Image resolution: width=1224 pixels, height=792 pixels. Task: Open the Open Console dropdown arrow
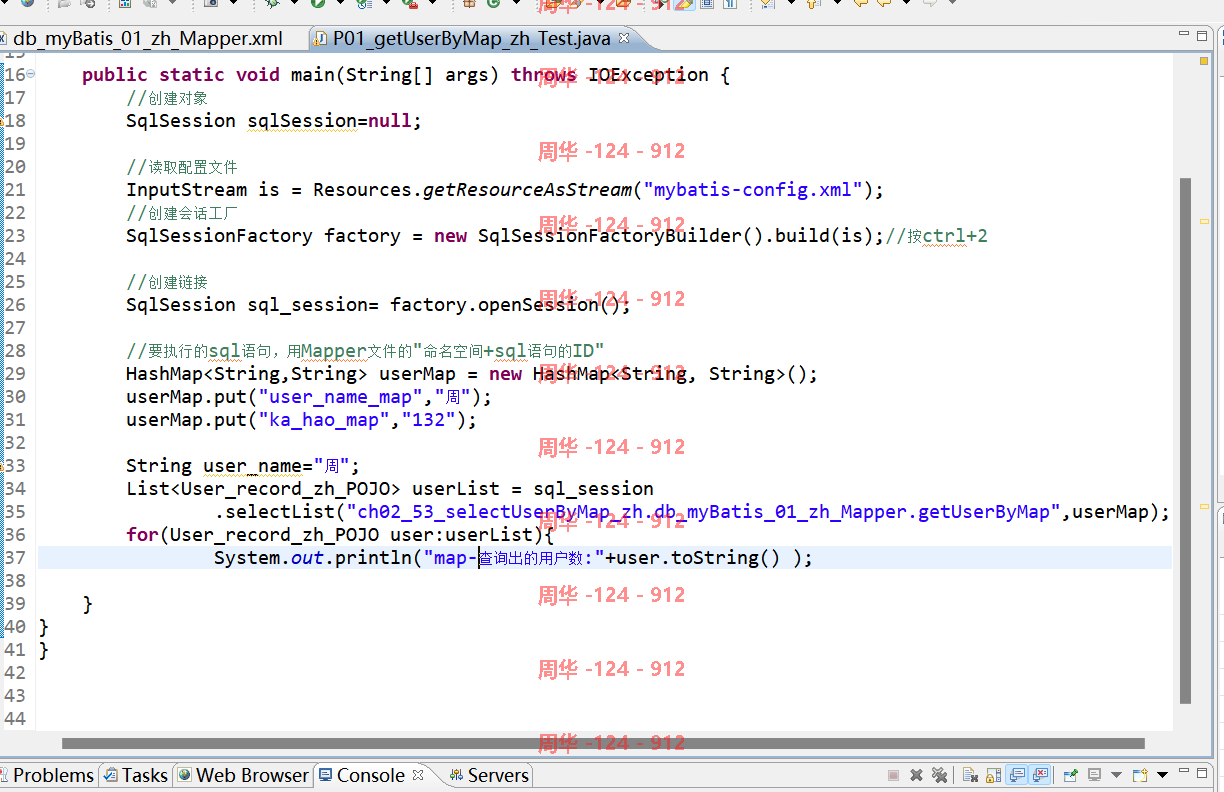(1163, 775)
